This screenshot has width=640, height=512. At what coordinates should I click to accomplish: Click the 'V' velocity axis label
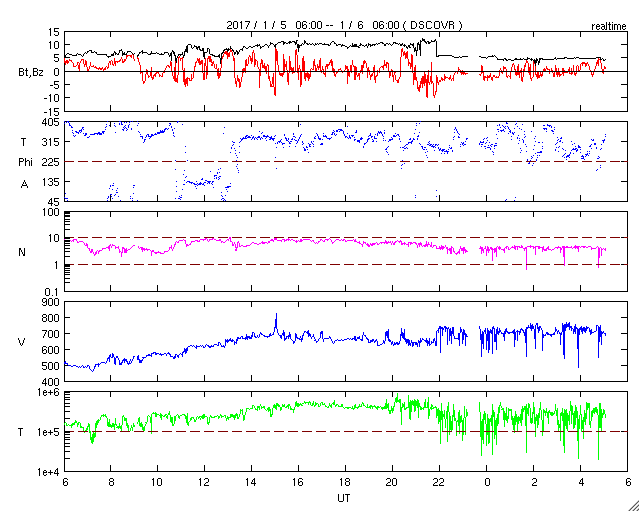(22, 342)
